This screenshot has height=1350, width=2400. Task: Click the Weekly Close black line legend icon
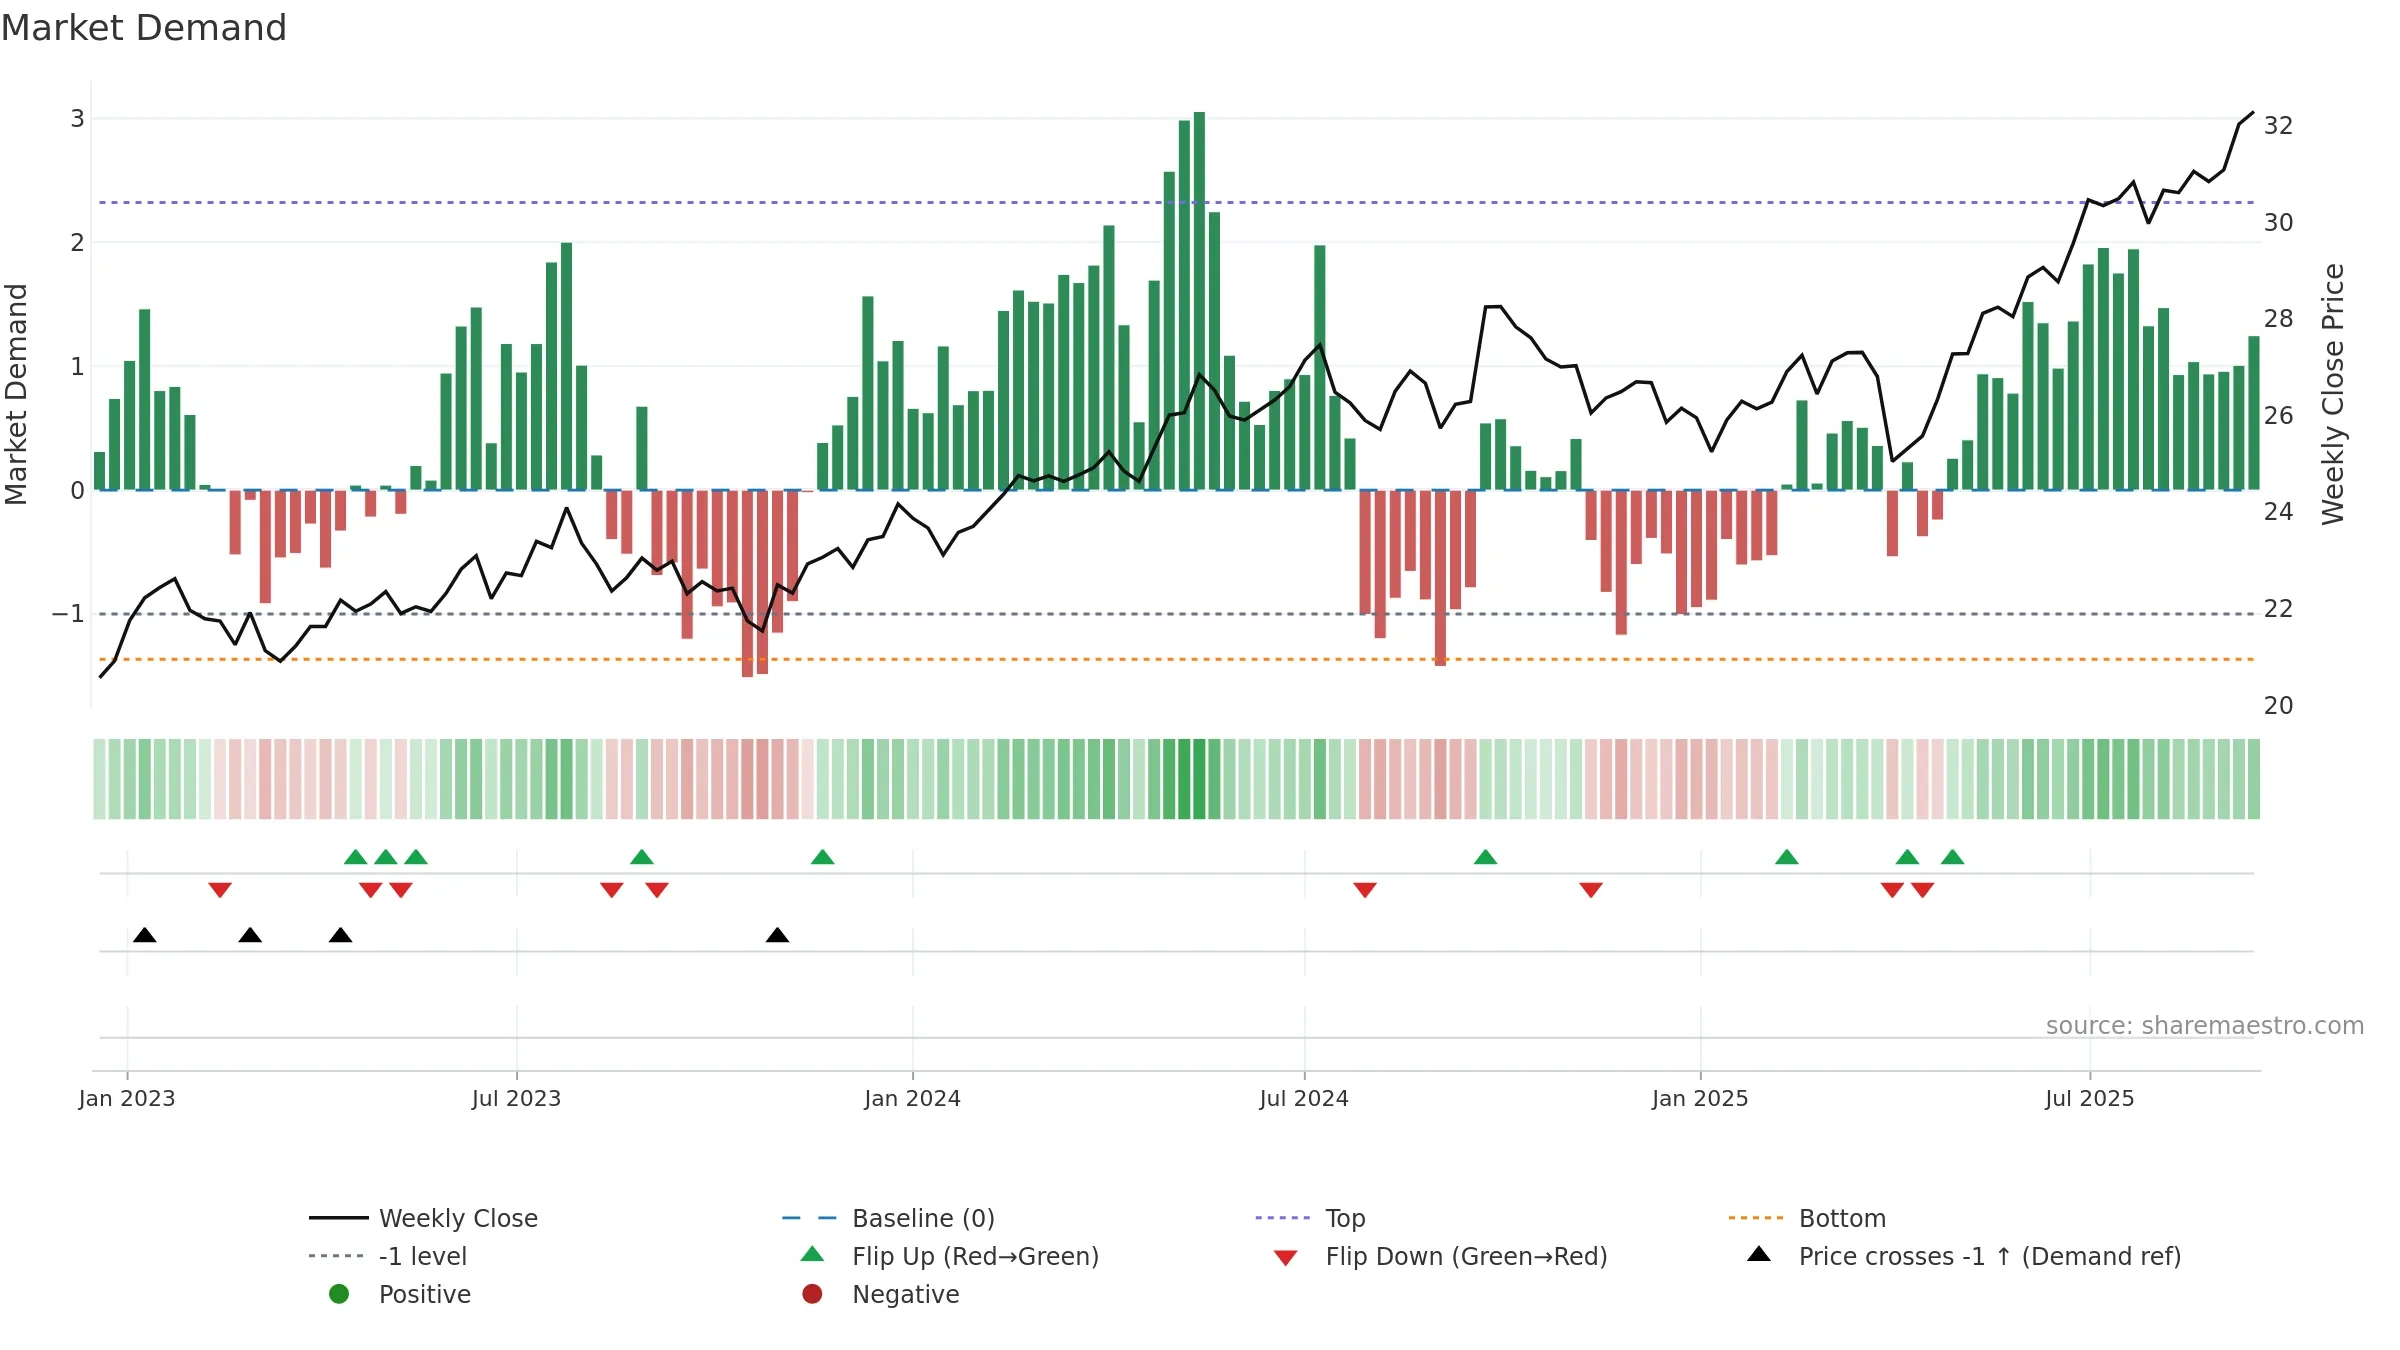[x=338, y=1218]
